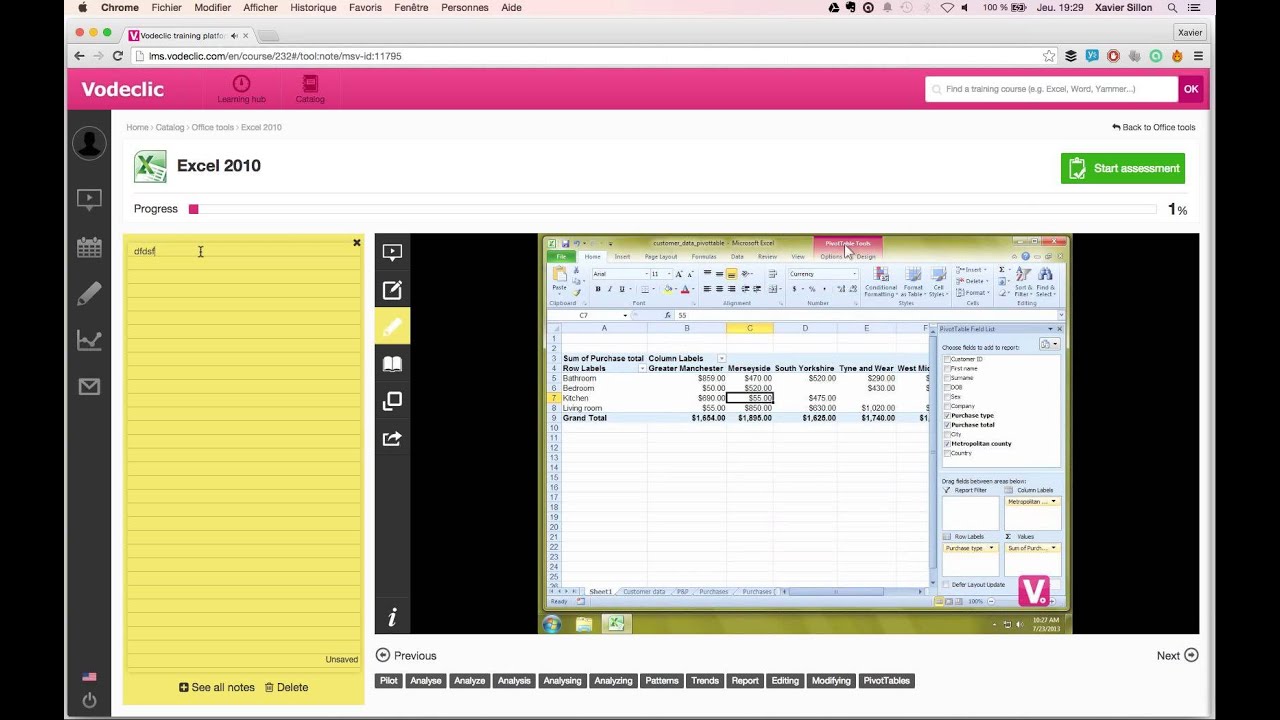Open macOS Spotlight search icon
The height and width of the screenshot is (720, 1280).
1172,7
